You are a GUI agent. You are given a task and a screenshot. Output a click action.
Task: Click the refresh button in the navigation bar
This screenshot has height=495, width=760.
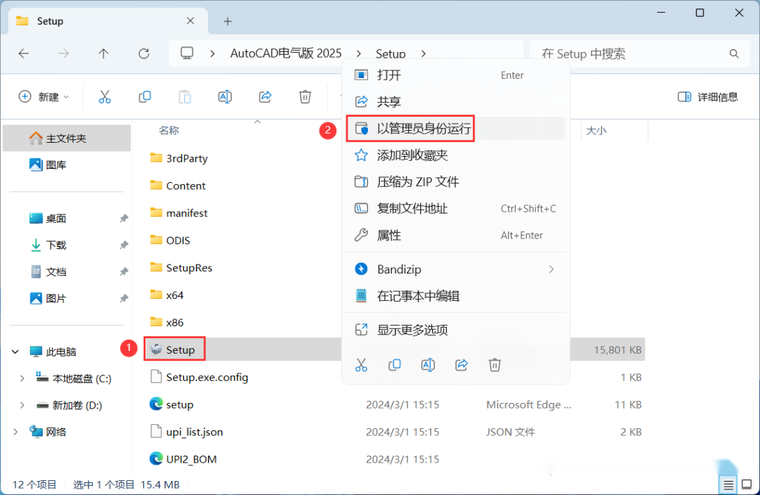144,53
